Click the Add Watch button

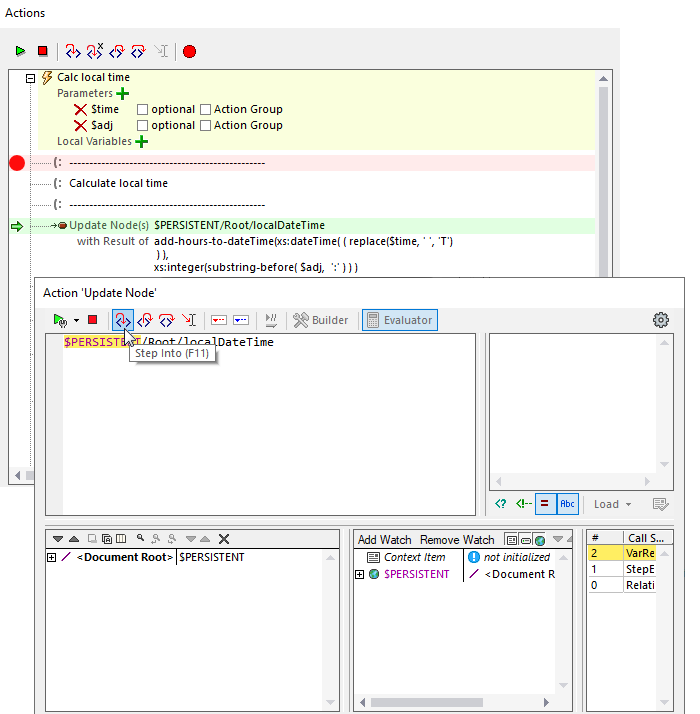385,539
